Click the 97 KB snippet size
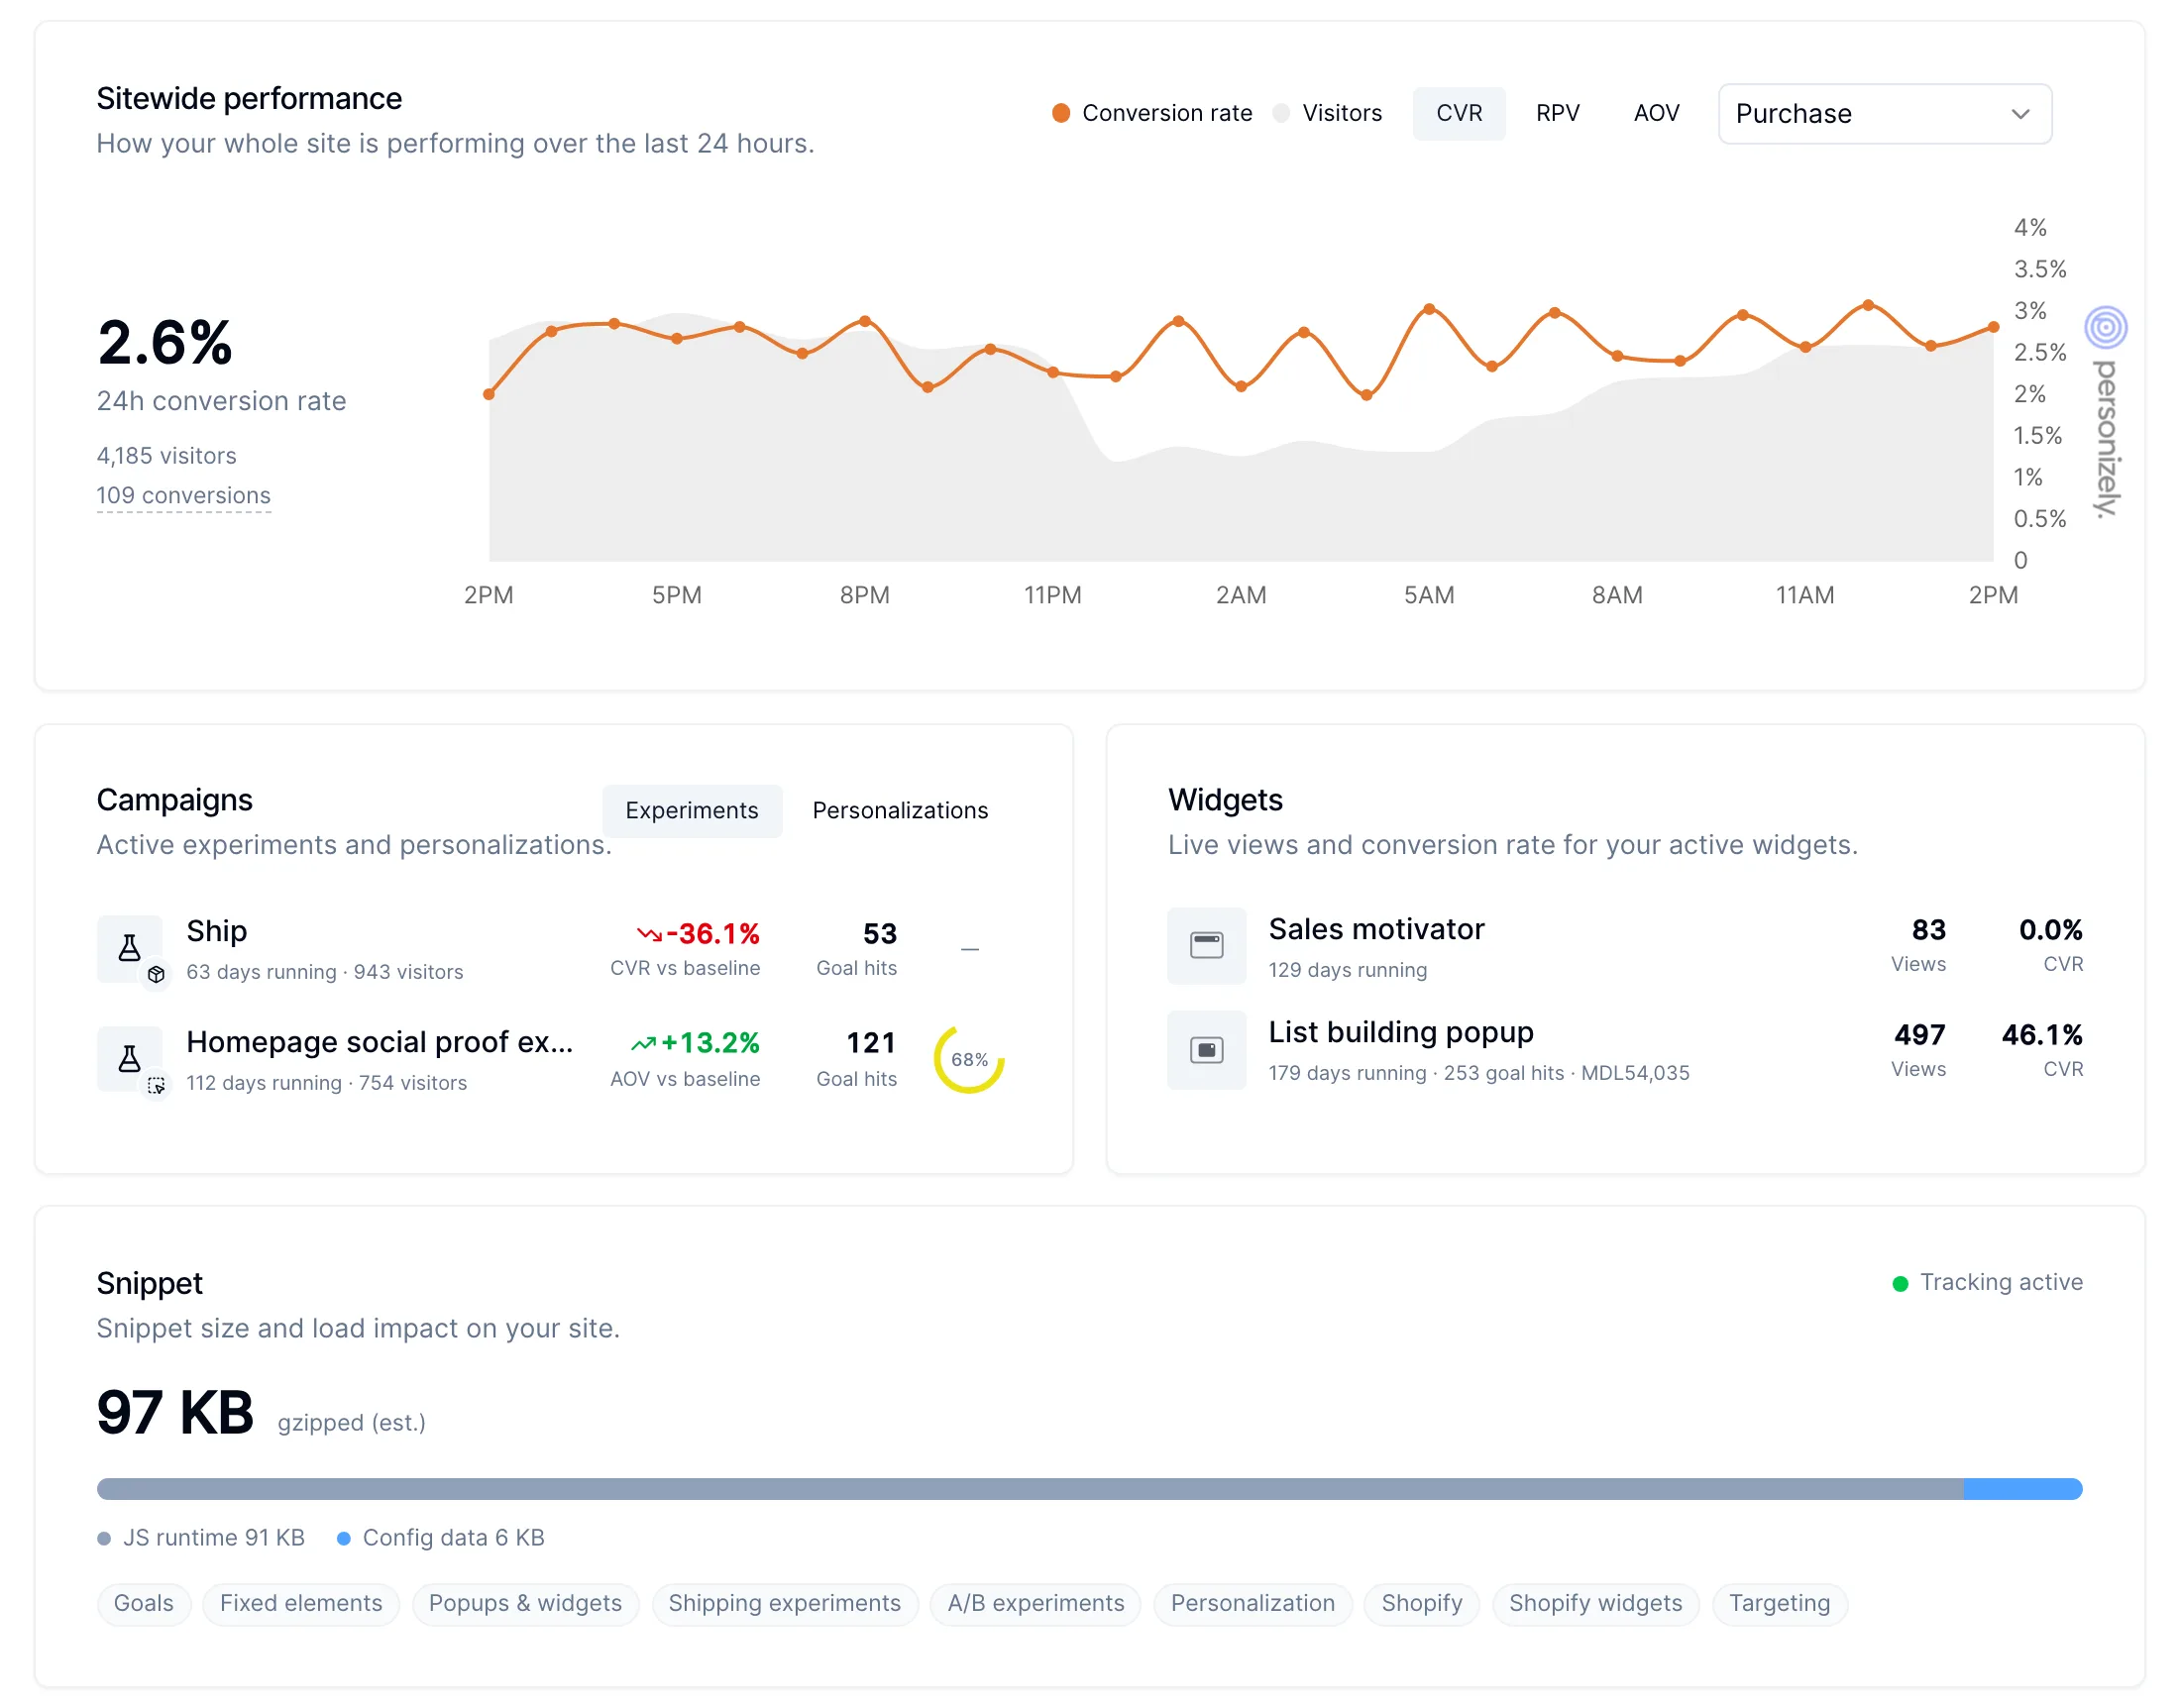Viewport: 2180px width, 1708px height. pos(175,1413)
